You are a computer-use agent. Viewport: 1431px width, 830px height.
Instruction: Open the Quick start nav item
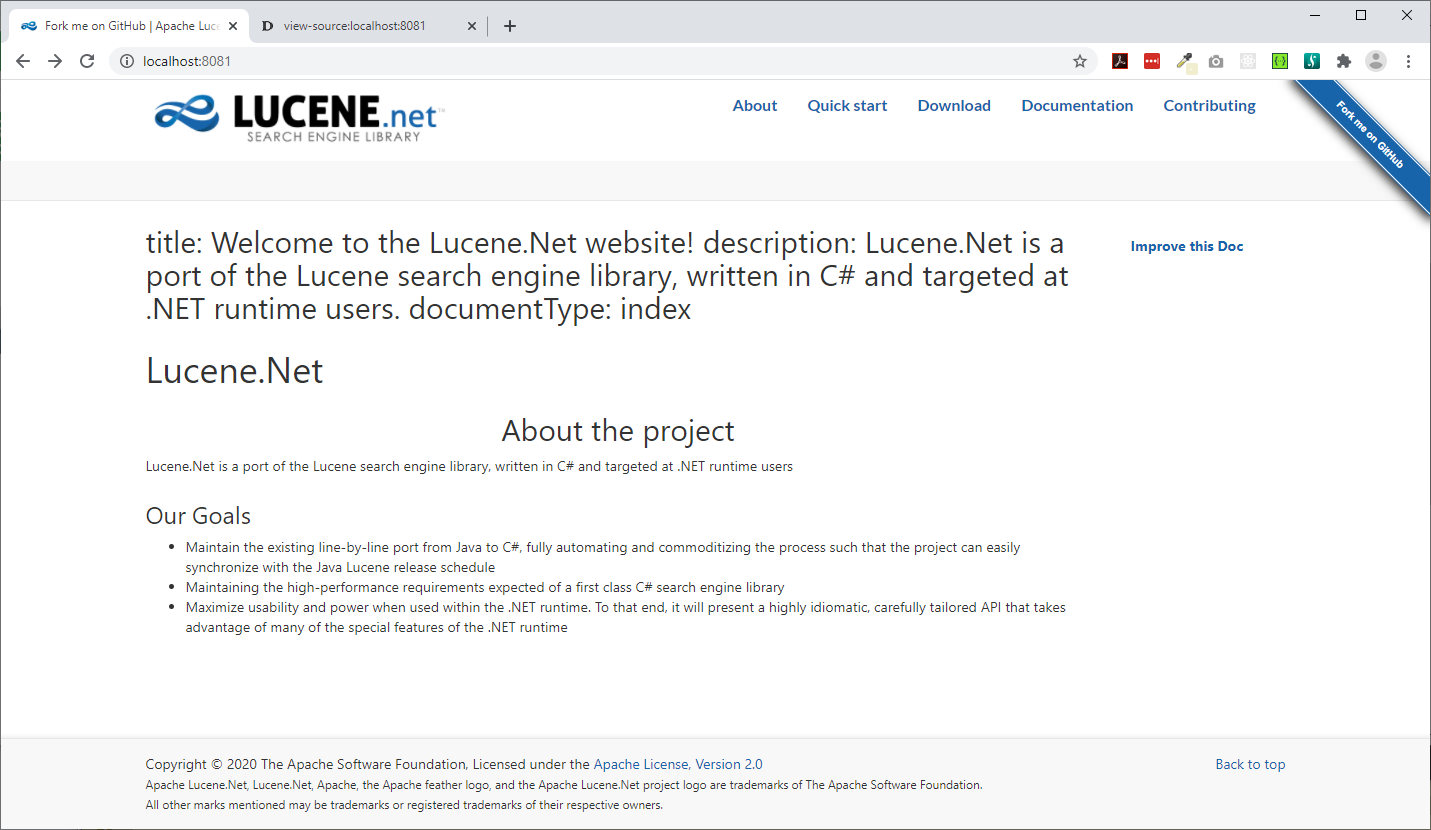pos(847,105)
